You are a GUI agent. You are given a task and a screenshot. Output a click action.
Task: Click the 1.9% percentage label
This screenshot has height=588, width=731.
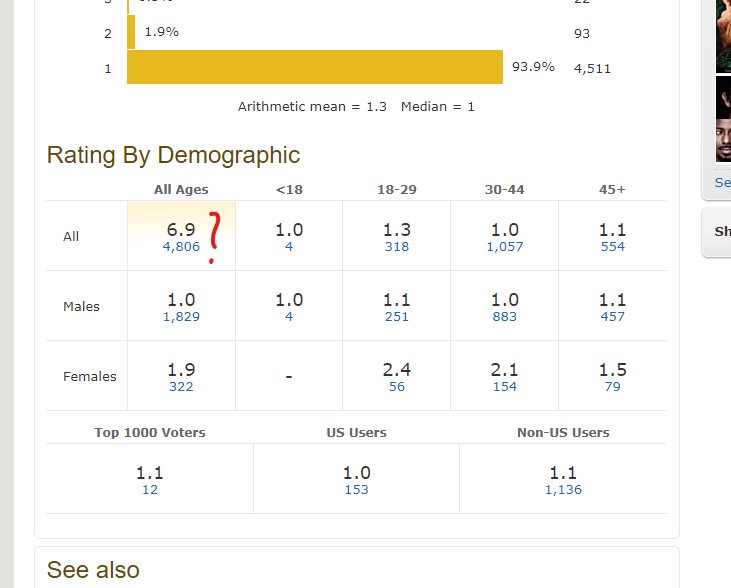pyautogui.click(x=162, y=32)
